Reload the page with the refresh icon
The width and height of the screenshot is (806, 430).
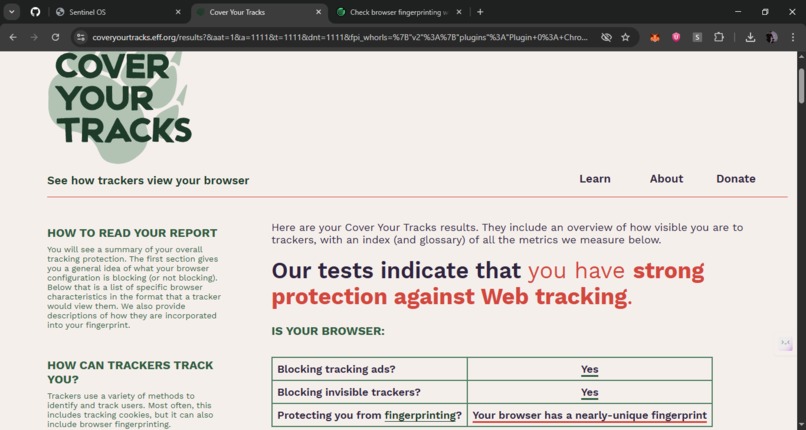[x=55, y=37]
